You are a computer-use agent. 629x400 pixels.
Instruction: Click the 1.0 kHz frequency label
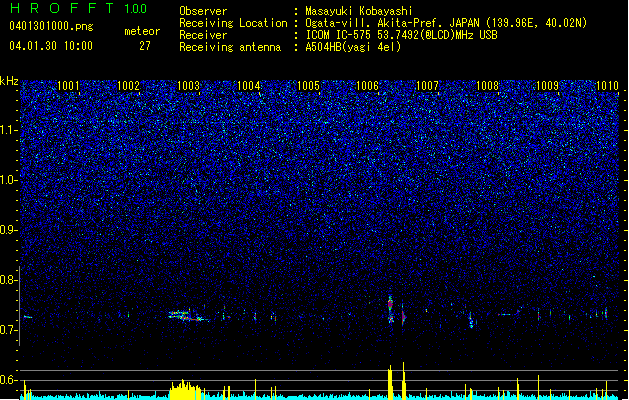pos(9,180)
